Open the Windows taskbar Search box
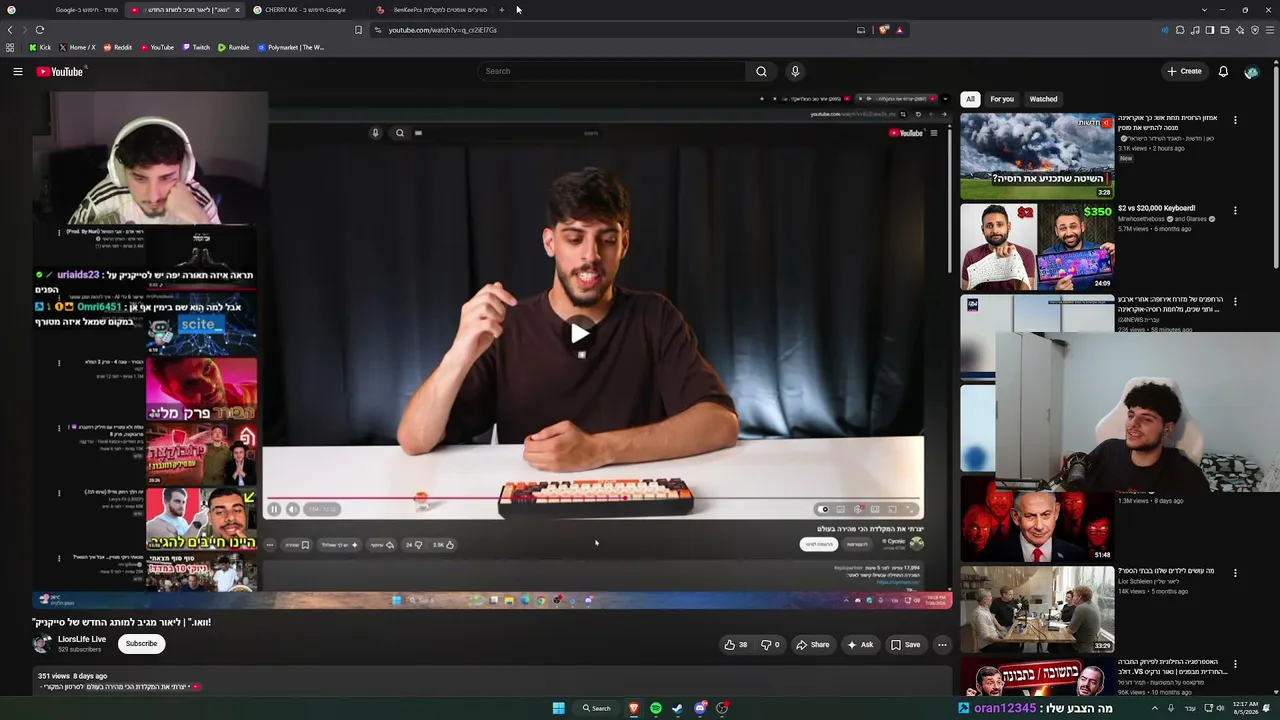This screenshot has height=720, width=1280. tap(596, 708)
